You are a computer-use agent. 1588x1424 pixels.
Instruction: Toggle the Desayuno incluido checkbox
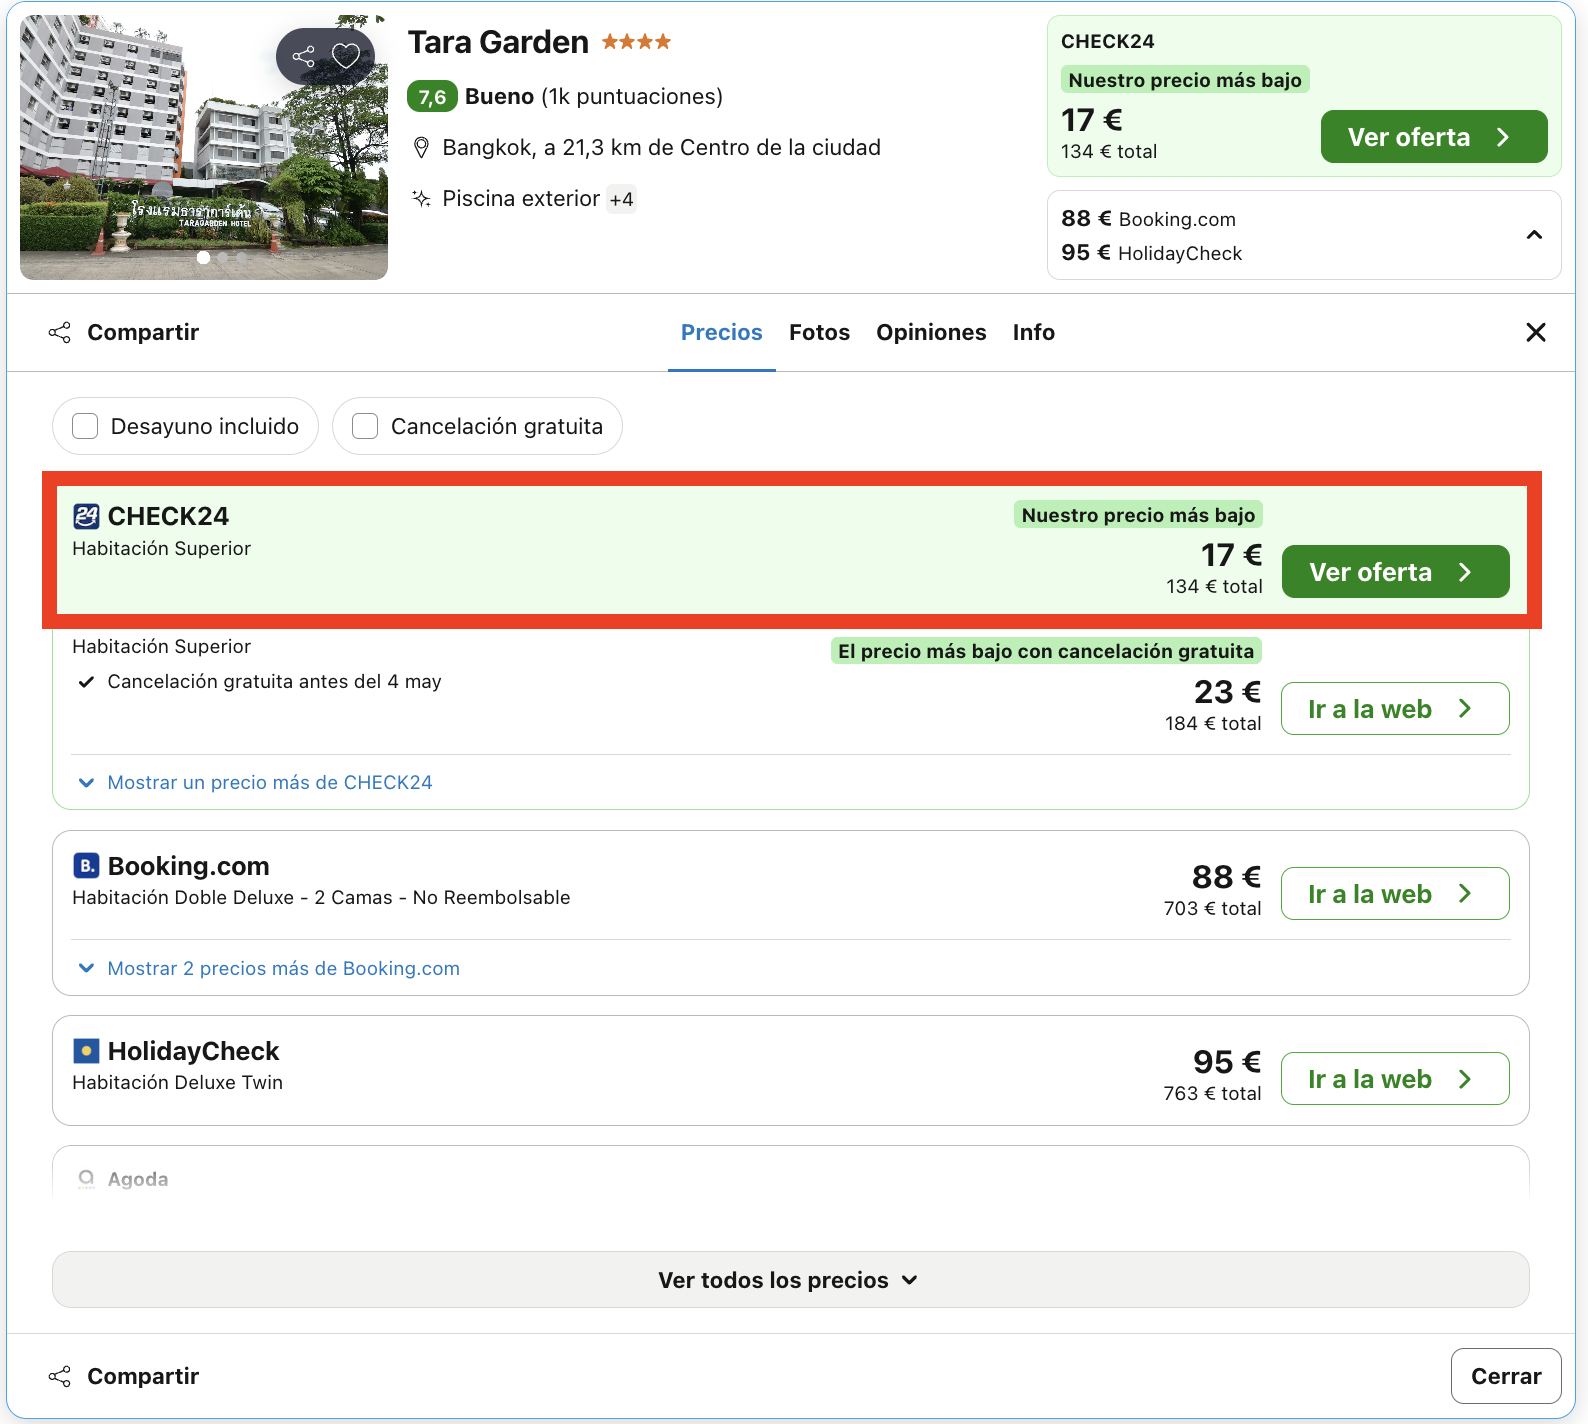pyautogui.click(x=85, y=426)
